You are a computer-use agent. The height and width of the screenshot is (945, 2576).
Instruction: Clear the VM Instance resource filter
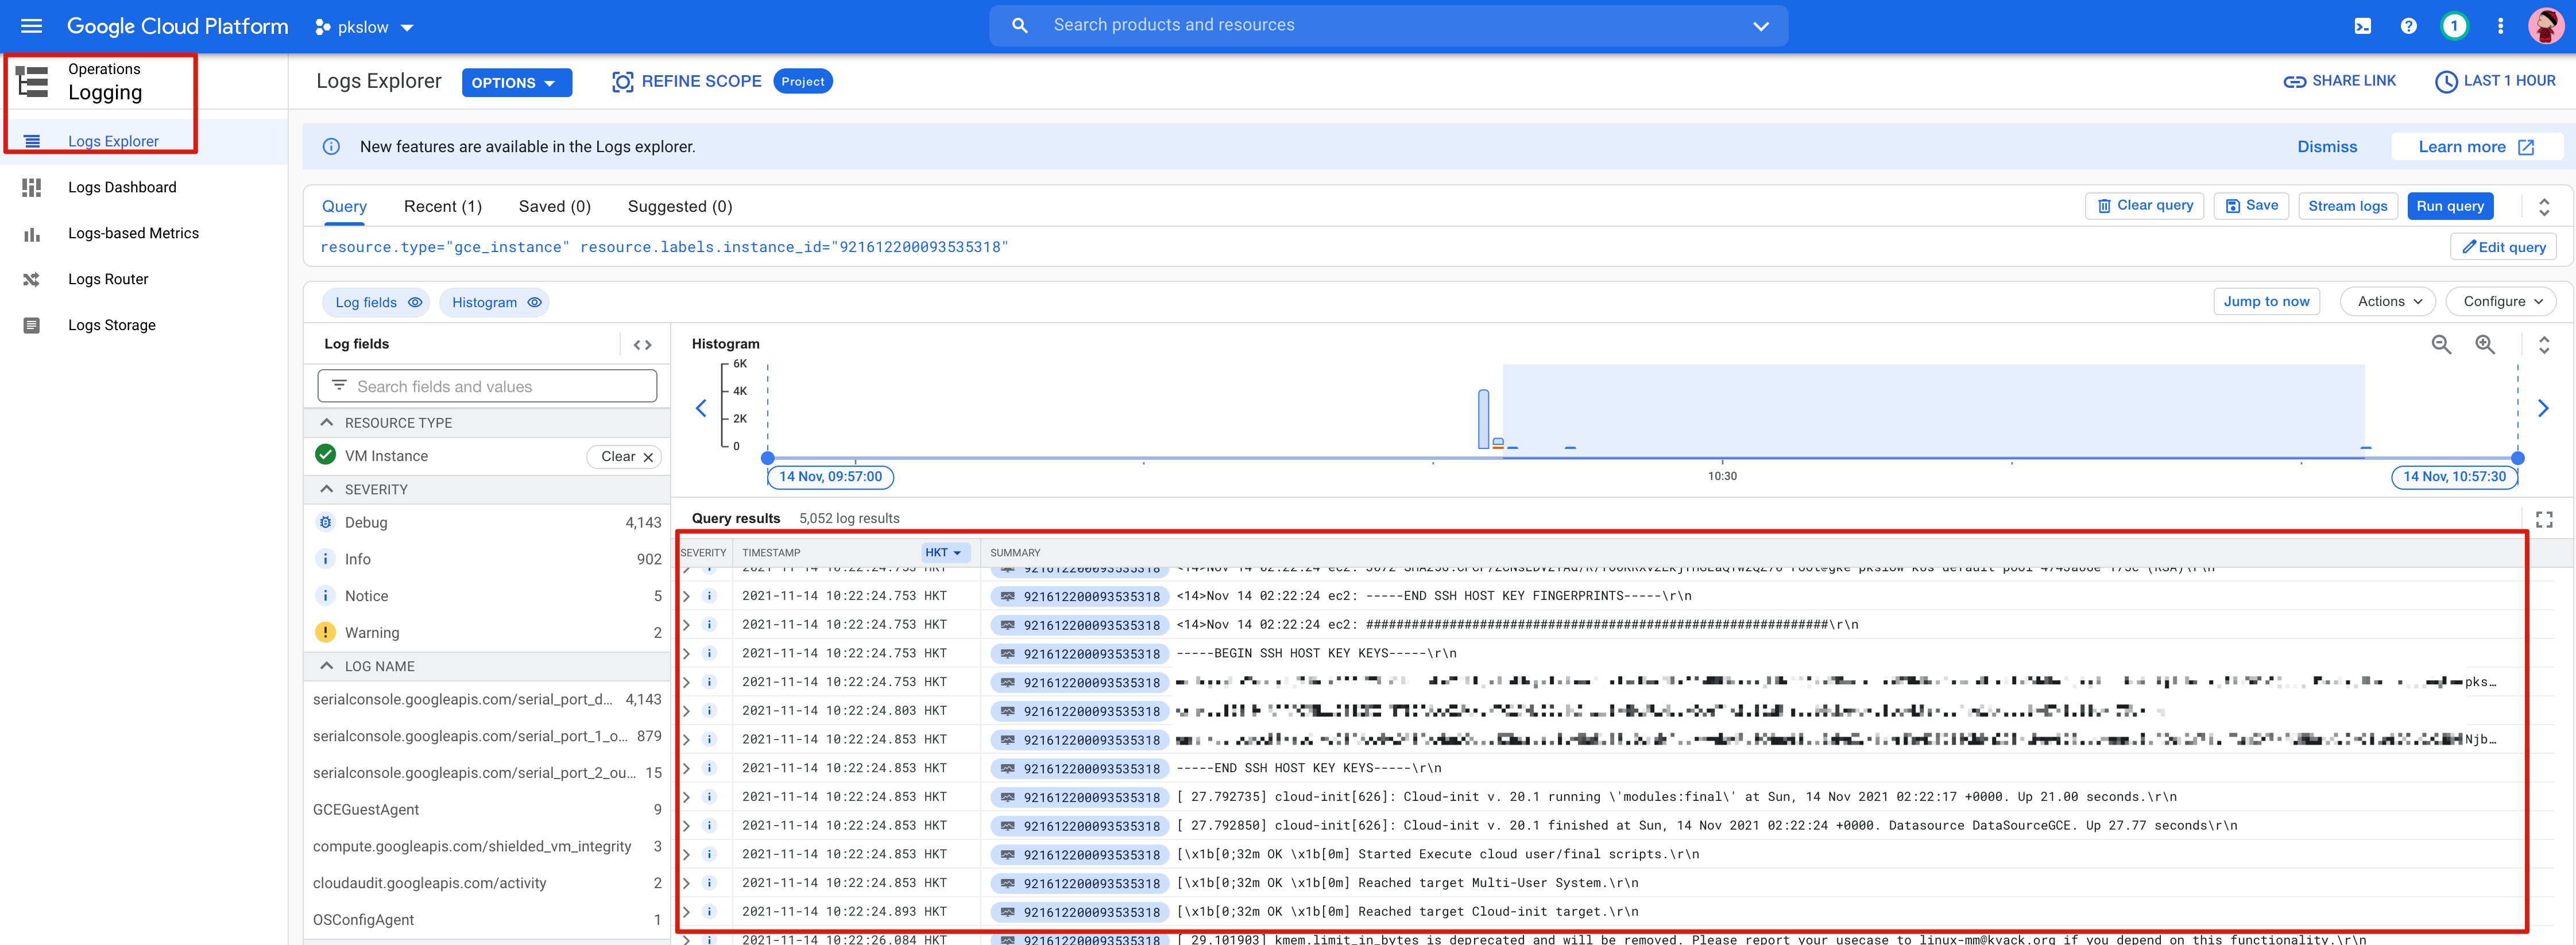click(x=625, y=456)
